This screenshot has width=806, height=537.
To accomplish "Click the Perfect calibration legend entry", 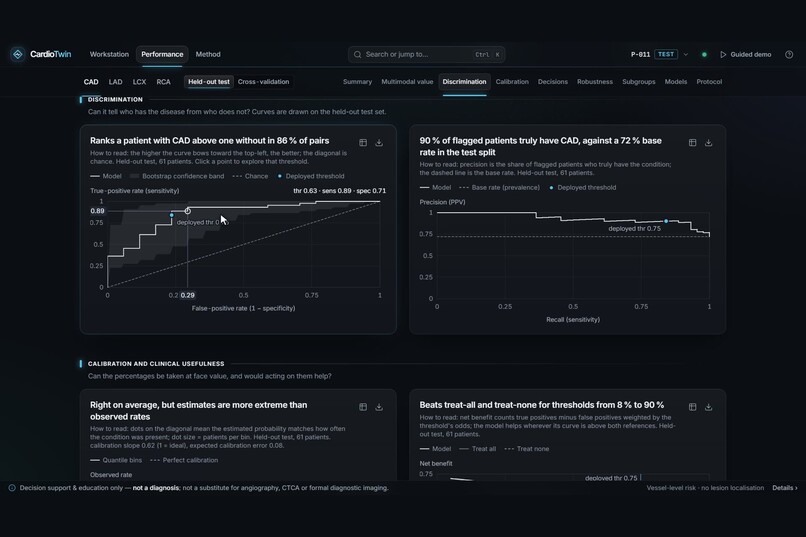I will click(184, 460).
